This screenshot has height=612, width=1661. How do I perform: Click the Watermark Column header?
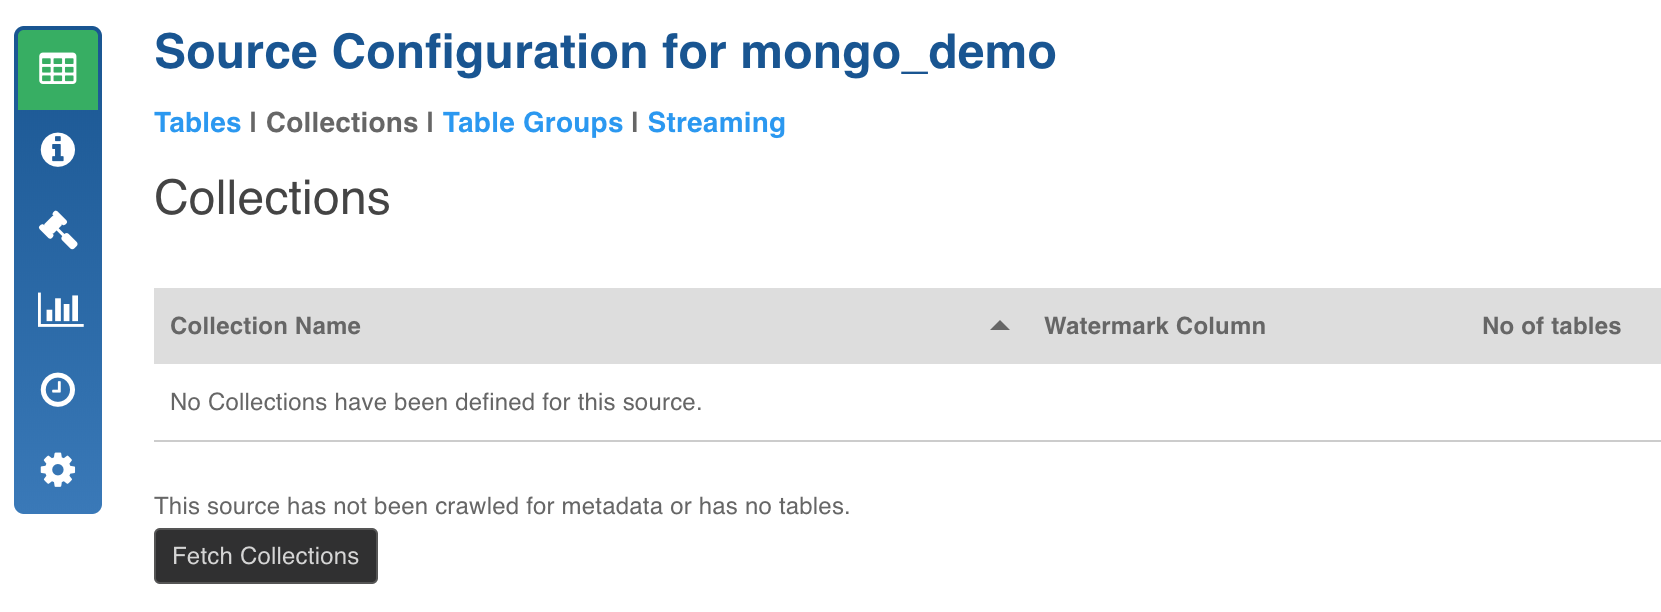click(1155, 326)
